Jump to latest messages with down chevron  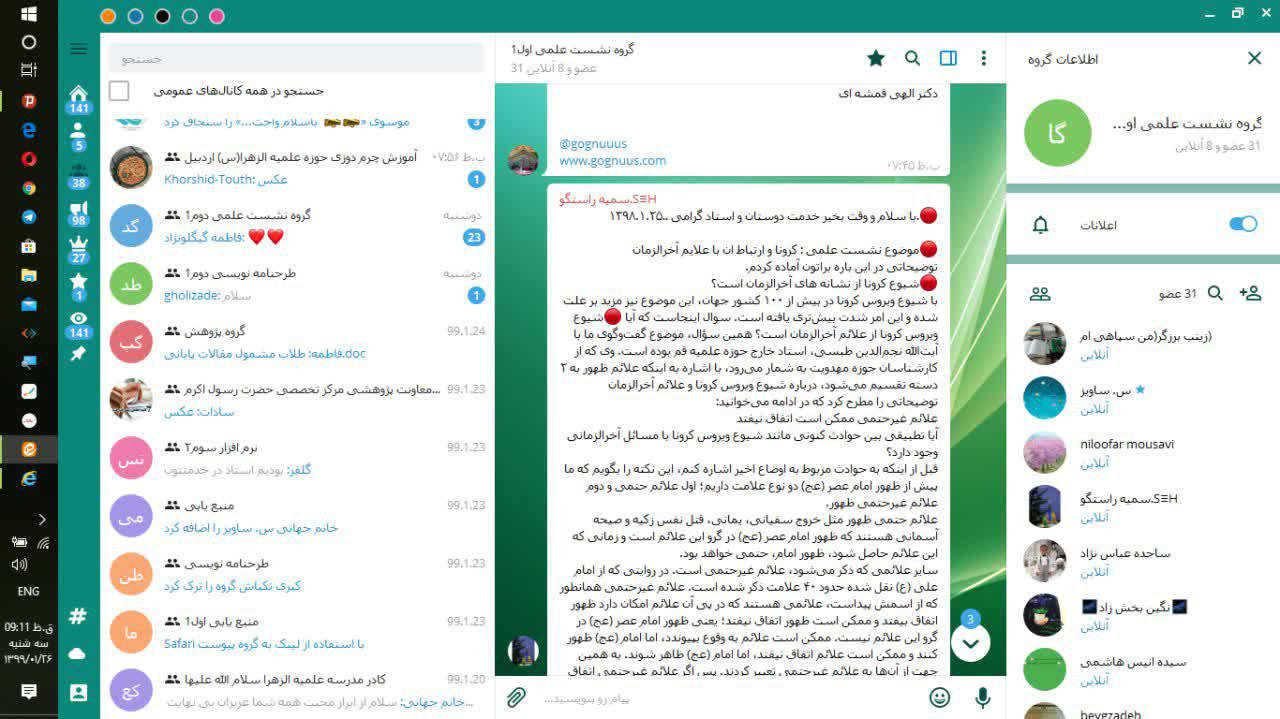970,642
